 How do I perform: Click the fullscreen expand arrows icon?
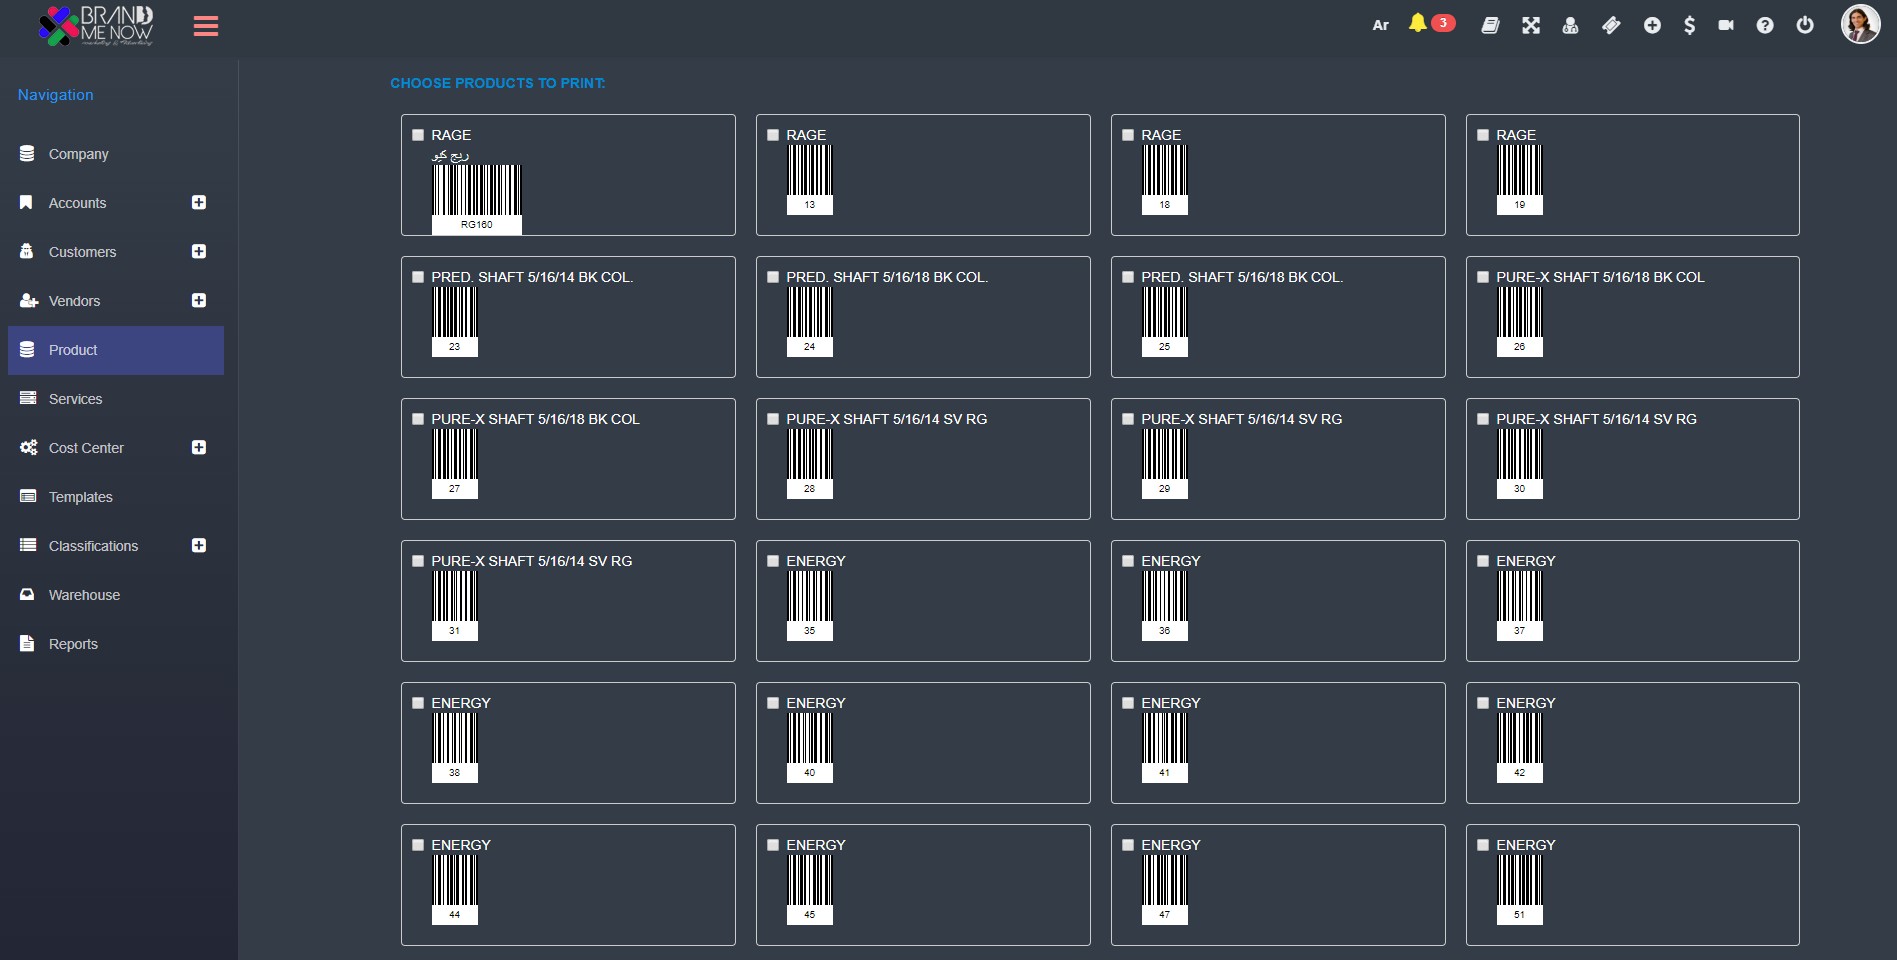pos(1531,26)
